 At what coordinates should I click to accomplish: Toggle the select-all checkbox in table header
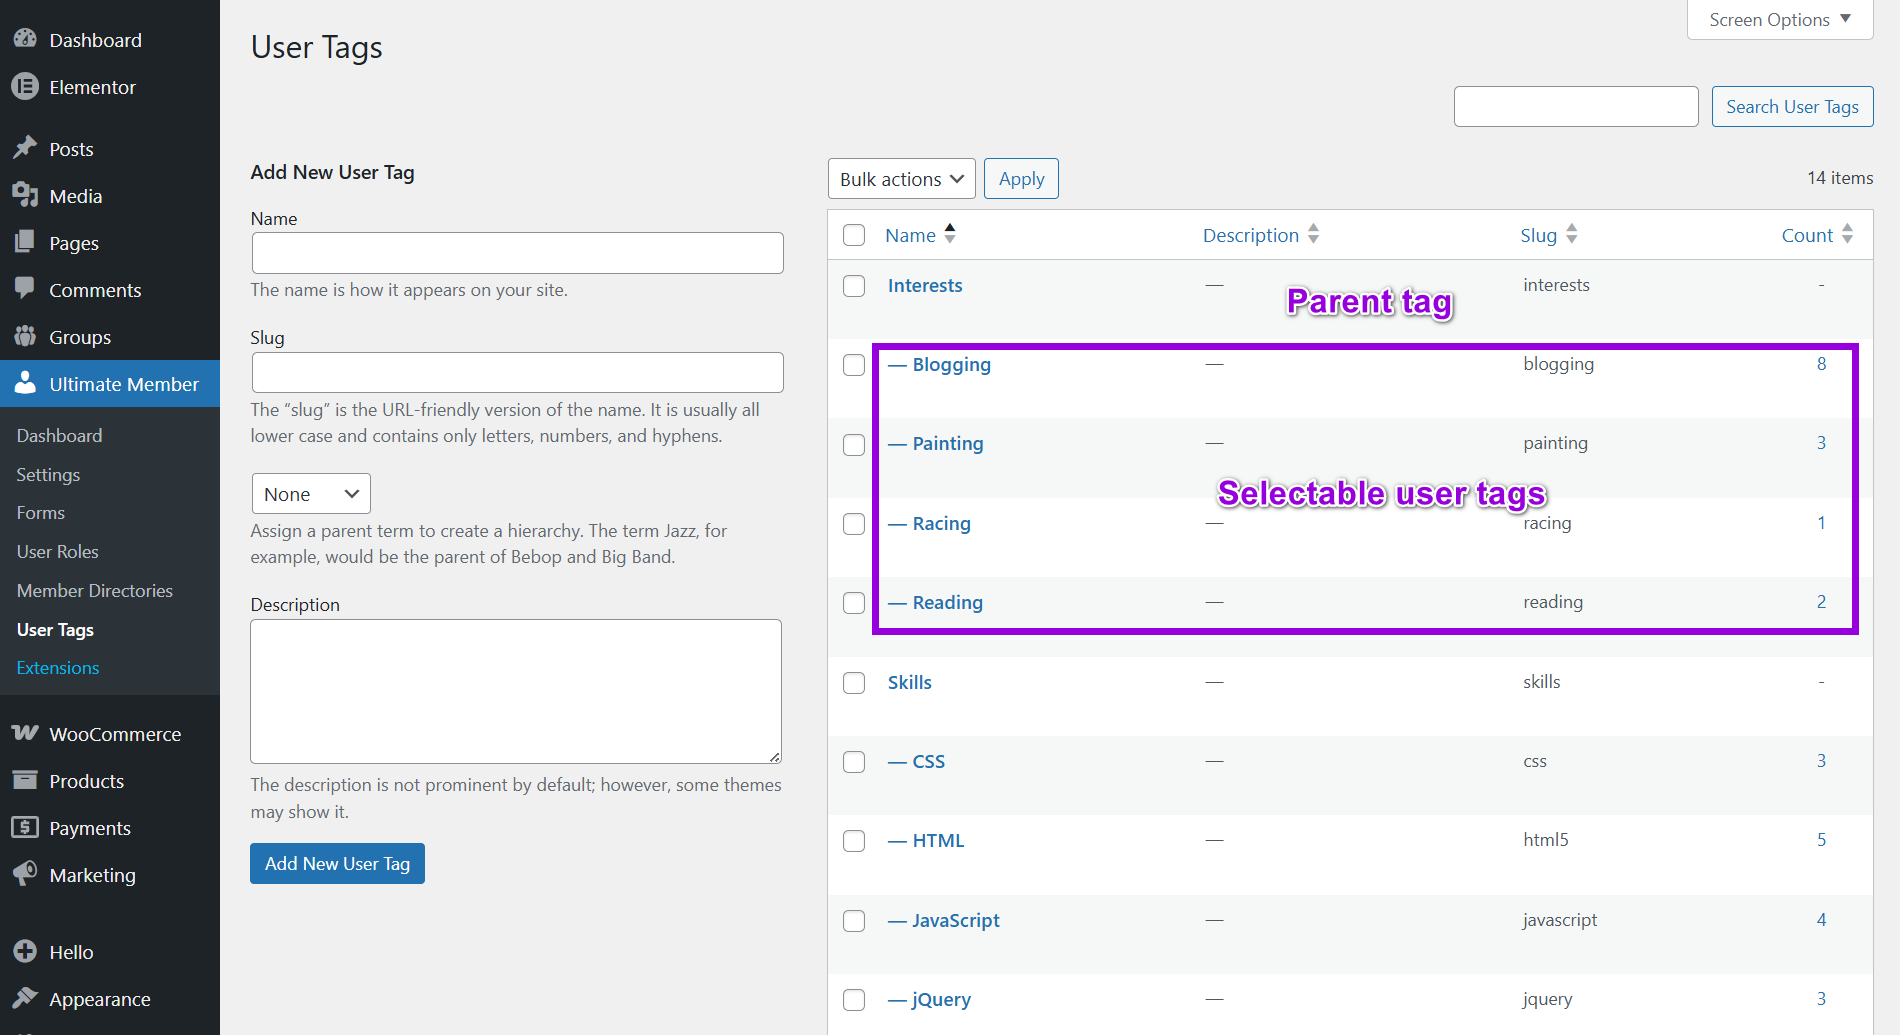(854, 235)
